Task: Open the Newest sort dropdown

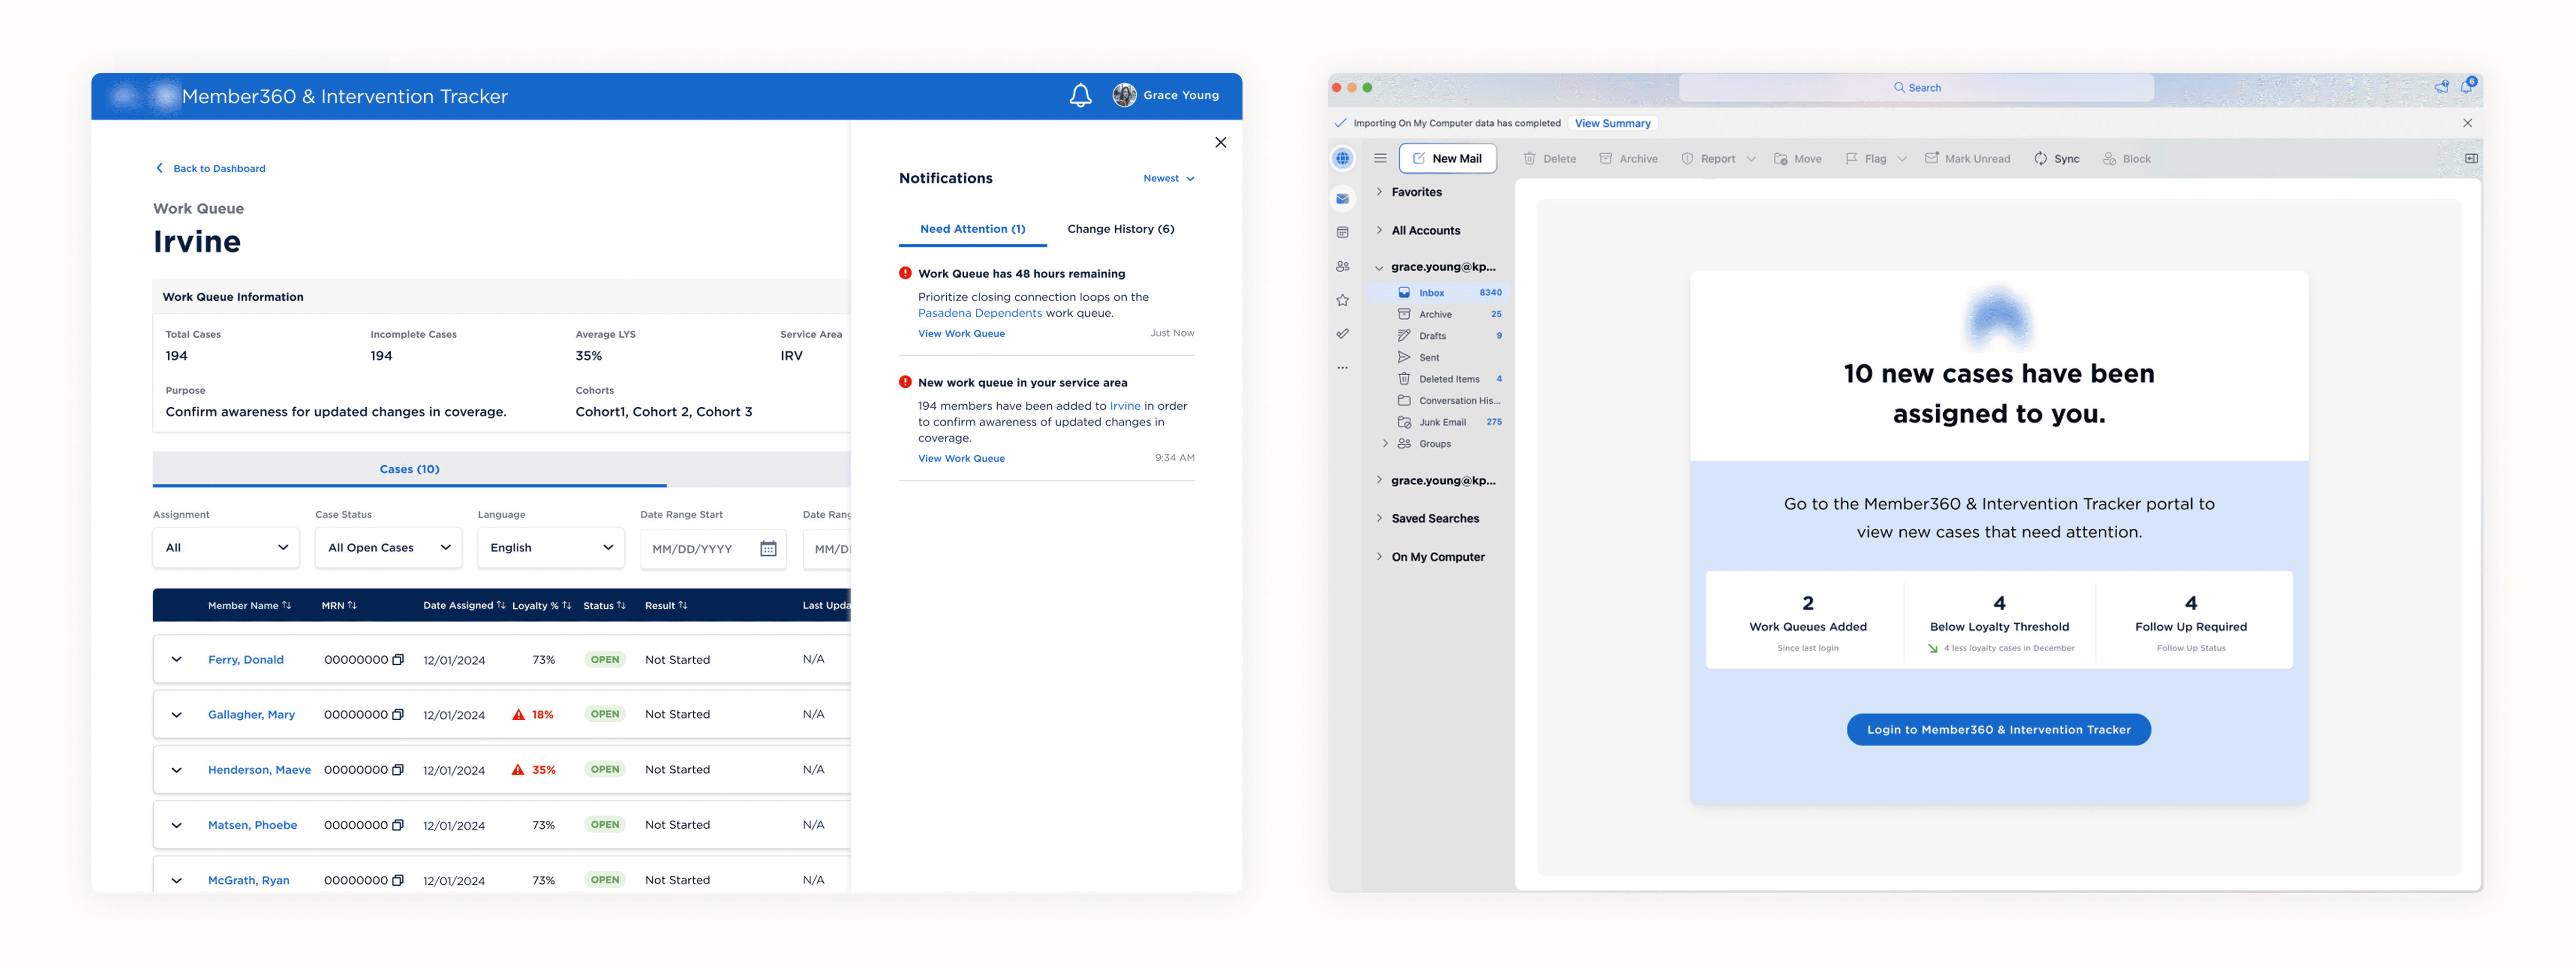Action: (x=1168, y=179)
